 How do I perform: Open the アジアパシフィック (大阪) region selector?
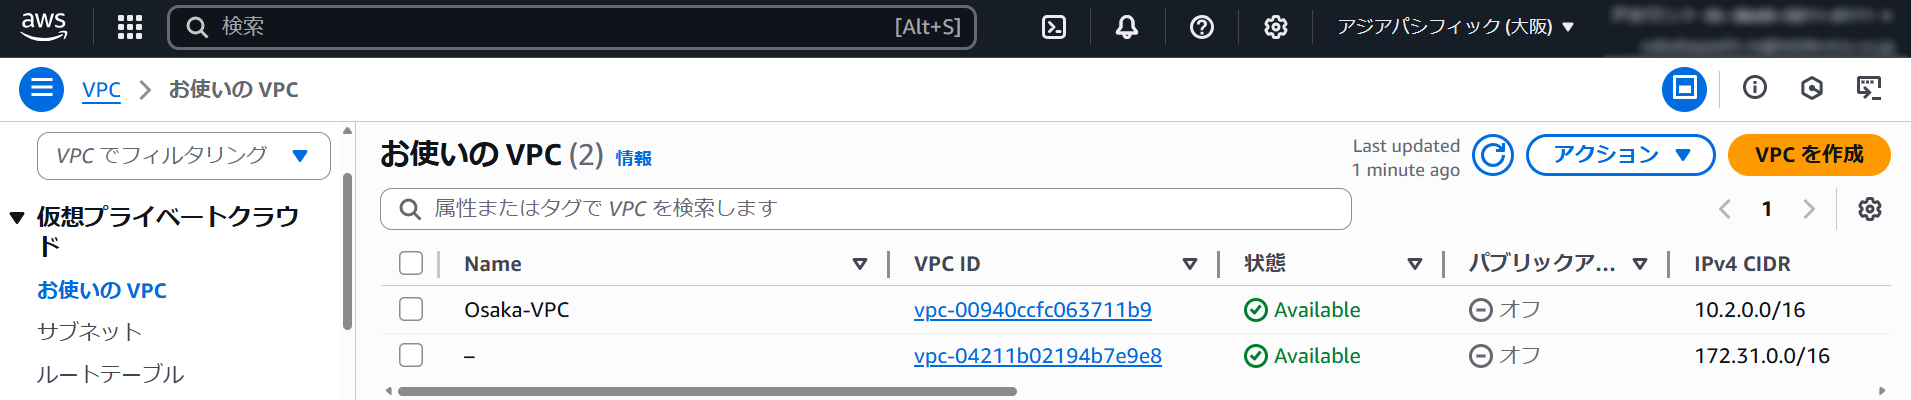tap(1456, 27)
